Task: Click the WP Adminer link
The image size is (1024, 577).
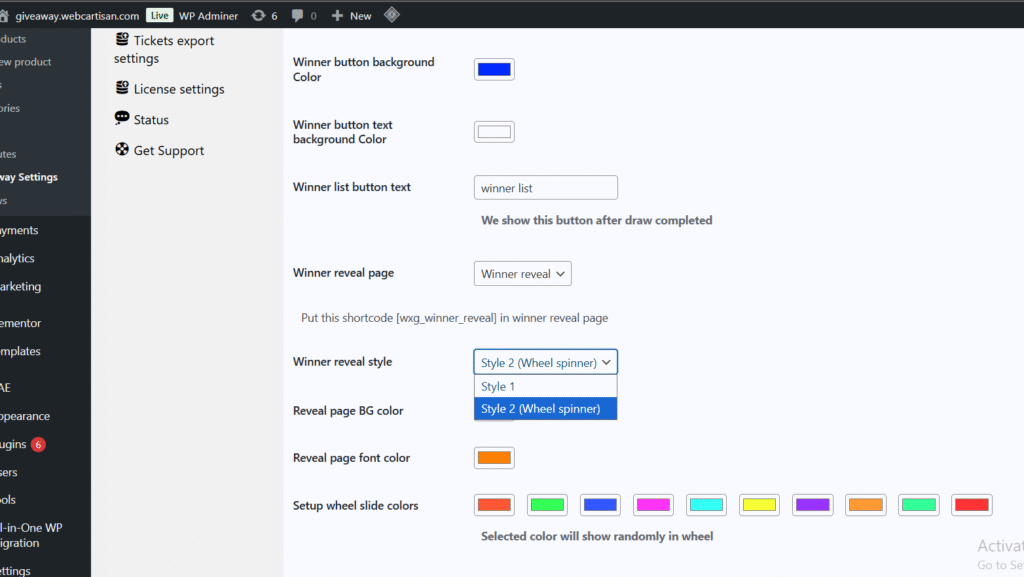Action: pyautogui.click(x=208, y=15)
